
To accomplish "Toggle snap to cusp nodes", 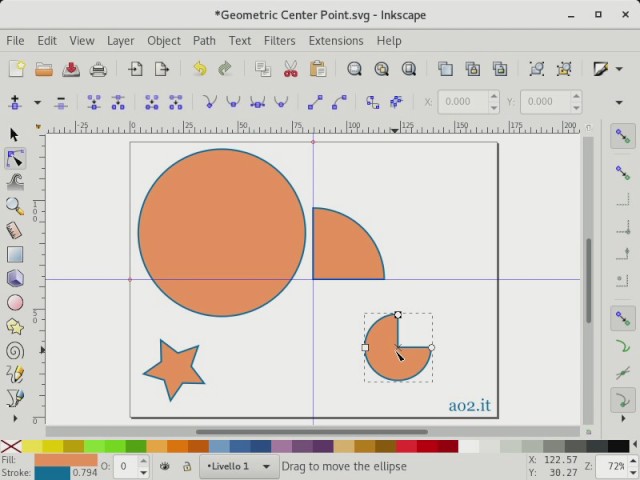I will click(623, 400).
